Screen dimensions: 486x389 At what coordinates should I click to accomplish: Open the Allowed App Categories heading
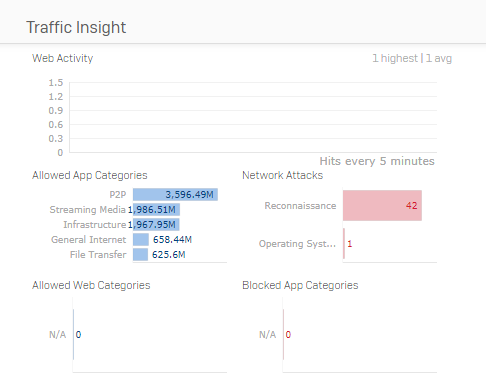coord(90,175)
